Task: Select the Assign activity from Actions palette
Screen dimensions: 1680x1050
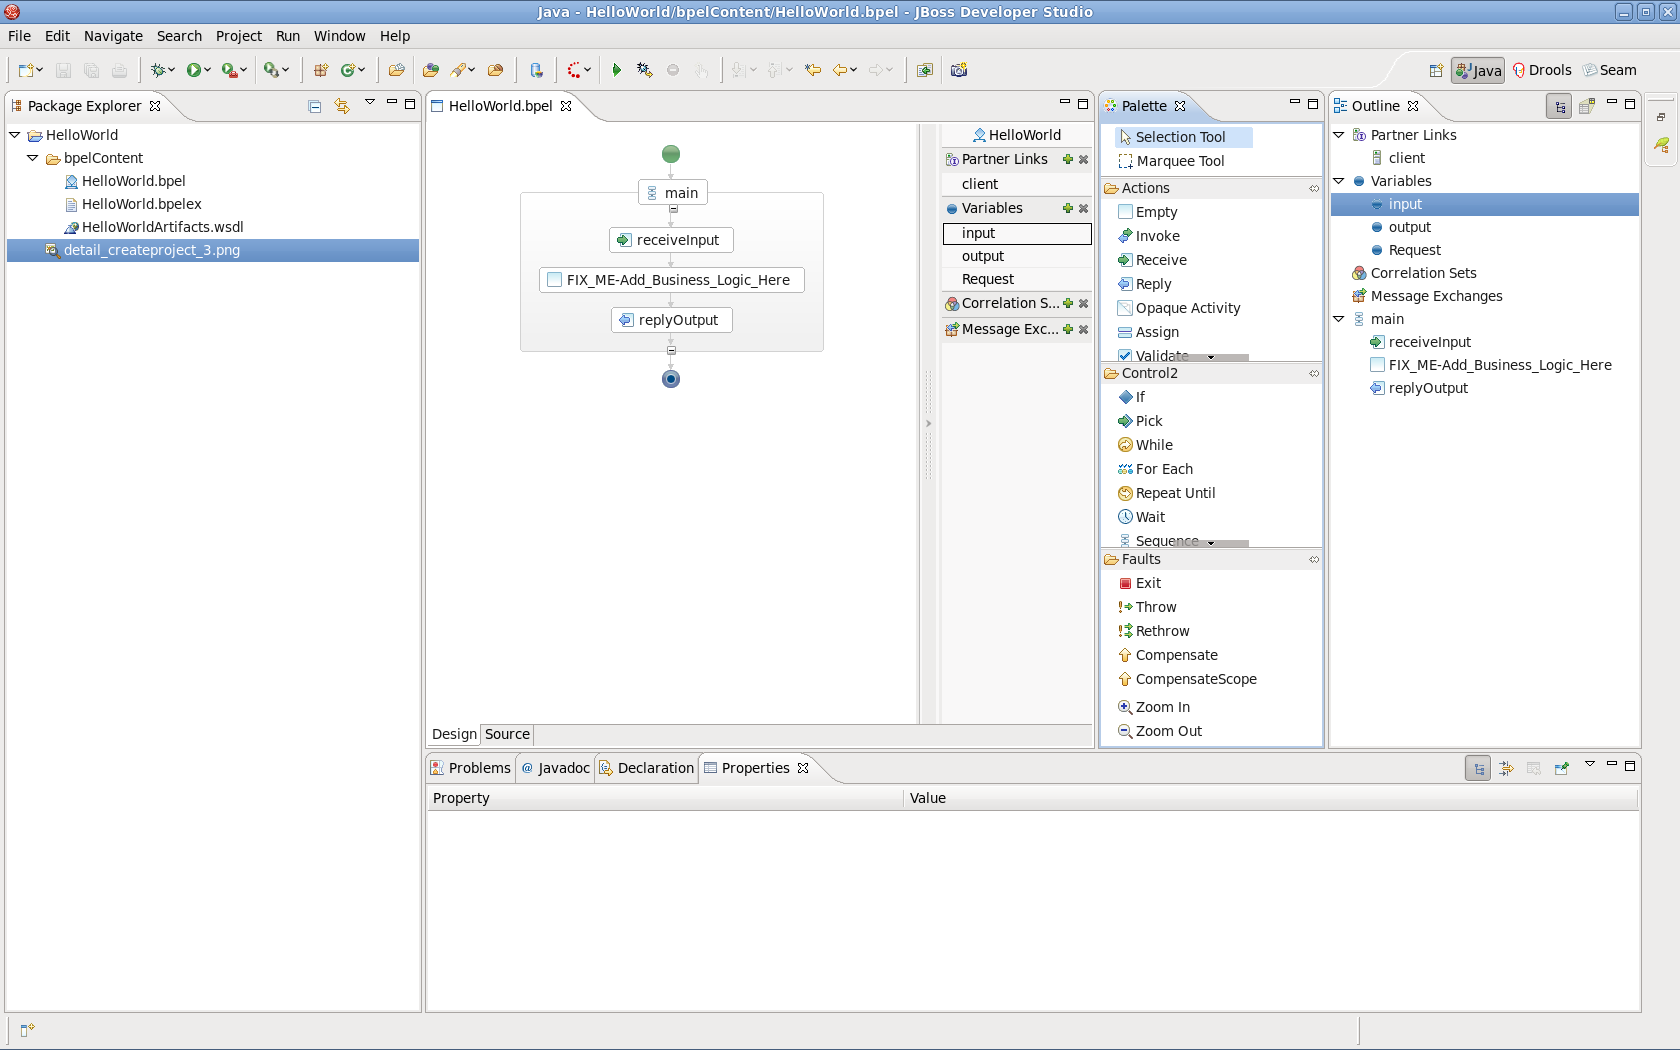Action: pos(1156,332)
